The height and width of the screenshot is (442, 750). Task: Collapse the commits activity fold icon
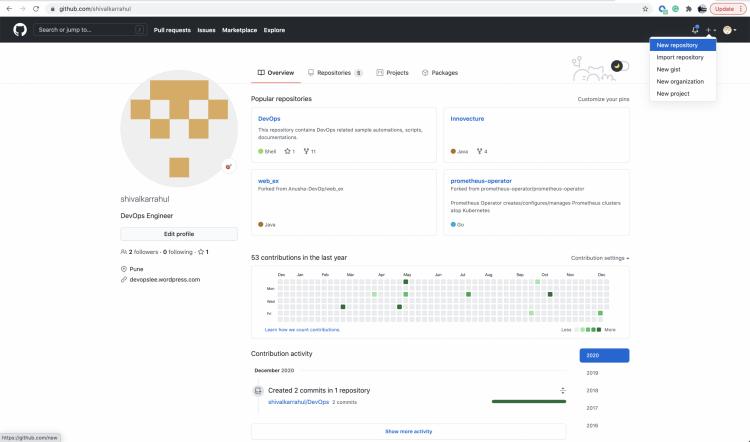[x=562, y=390]
